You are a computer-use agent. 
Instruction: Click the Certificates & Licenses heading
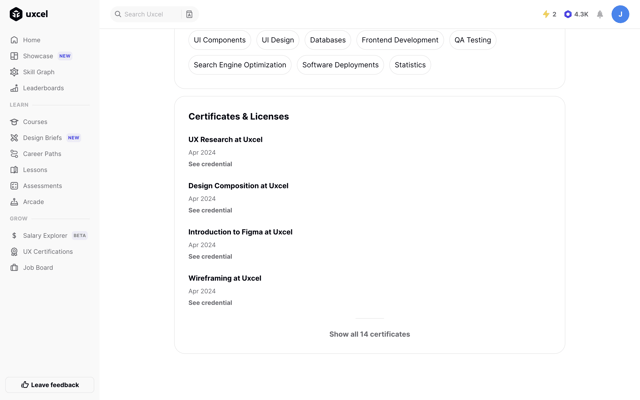[x=239, y=116]
